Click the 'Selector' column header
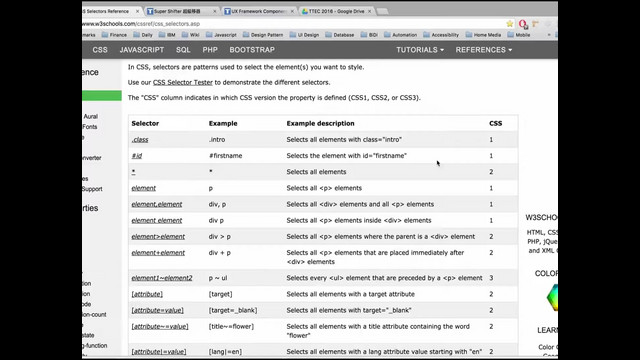Viewport: 640px width, 360px height. [145, 123]
